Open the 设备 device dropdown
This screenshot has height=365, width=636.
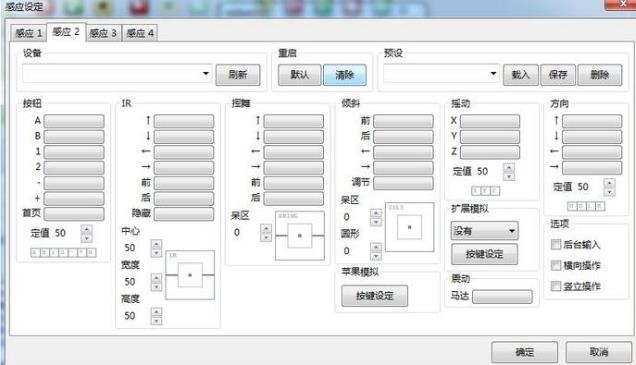[117, 73]
